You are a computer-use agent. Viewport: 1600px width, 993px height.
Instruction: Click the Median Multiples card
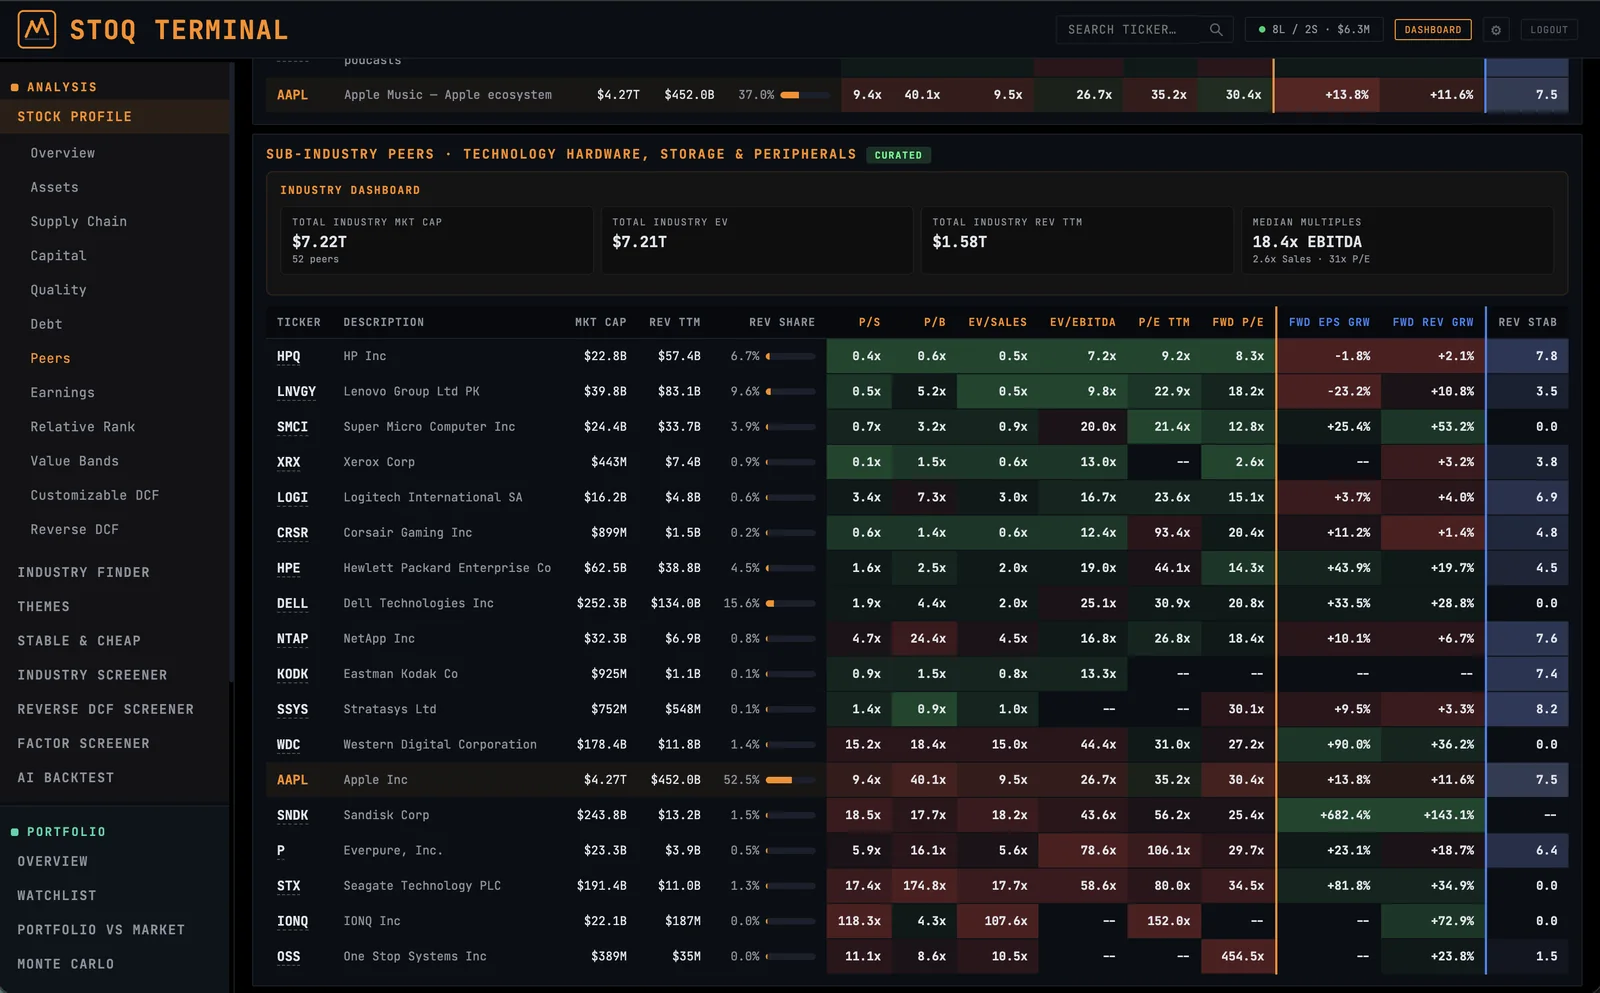pyautogui.click(x=1397, y=240)
